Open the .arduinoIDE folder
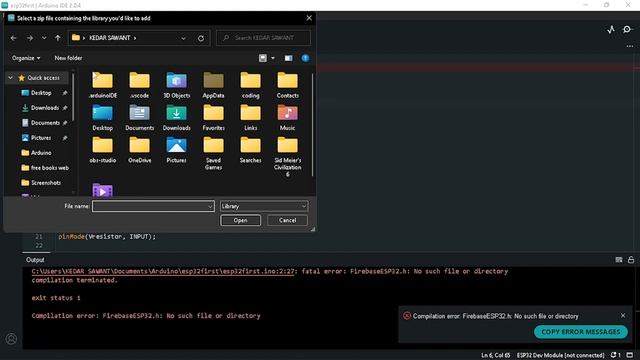This screenshot has height=360, width=640. click(x=102, y=85)
